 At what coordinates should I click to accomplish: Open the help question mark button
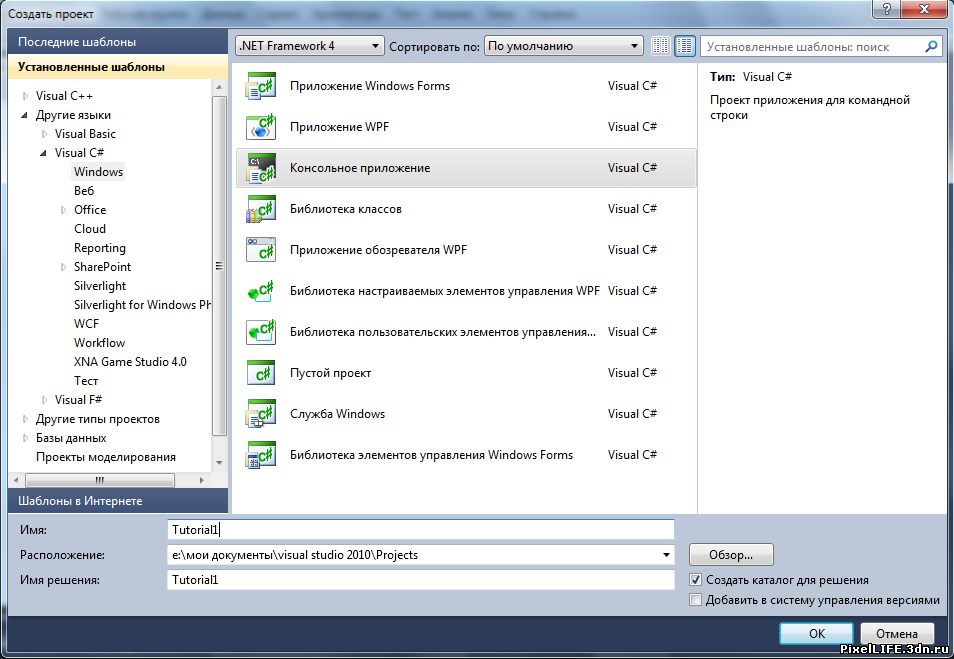point(888,9)
